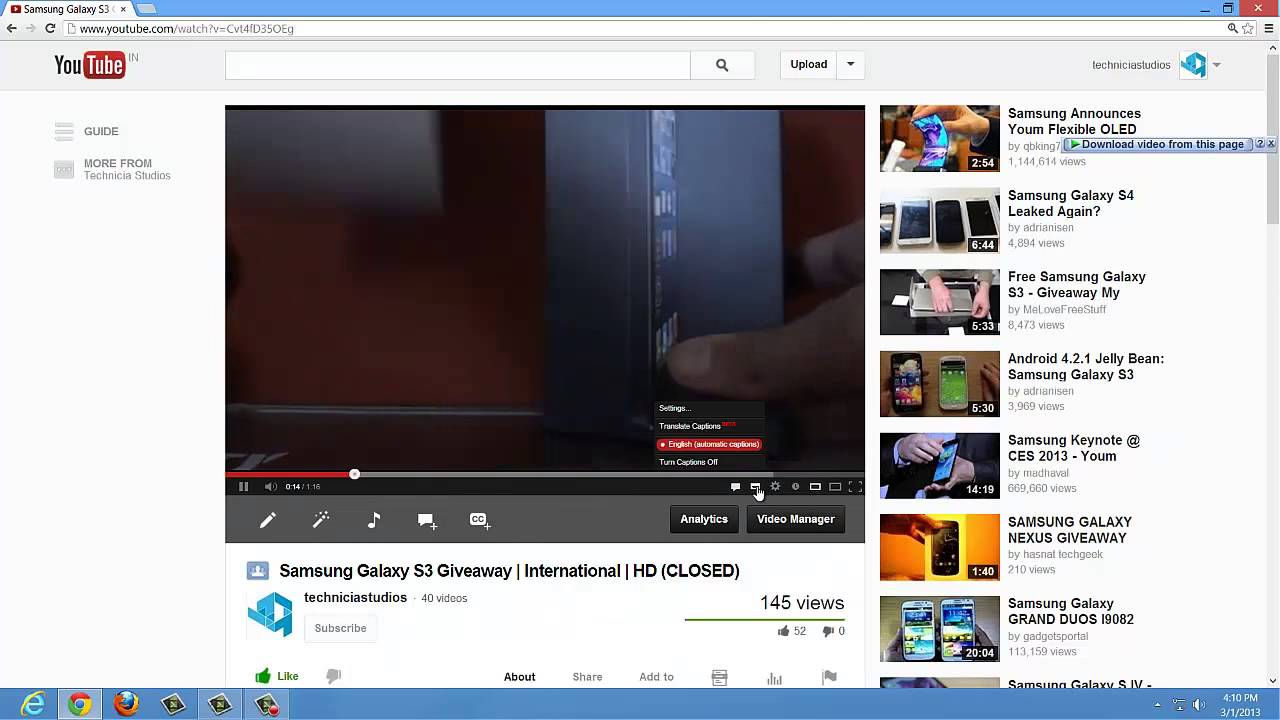Open the Audio music note tool
The image size is (1280, 720).
coord(374,520)
